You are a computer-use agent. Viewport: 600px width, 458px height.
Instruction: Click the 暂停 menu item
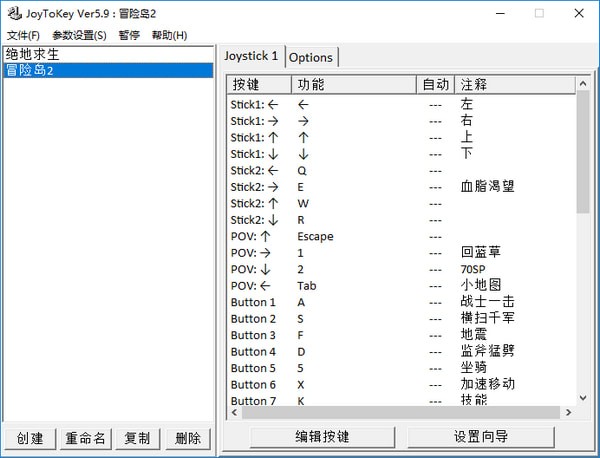point(129,35)
